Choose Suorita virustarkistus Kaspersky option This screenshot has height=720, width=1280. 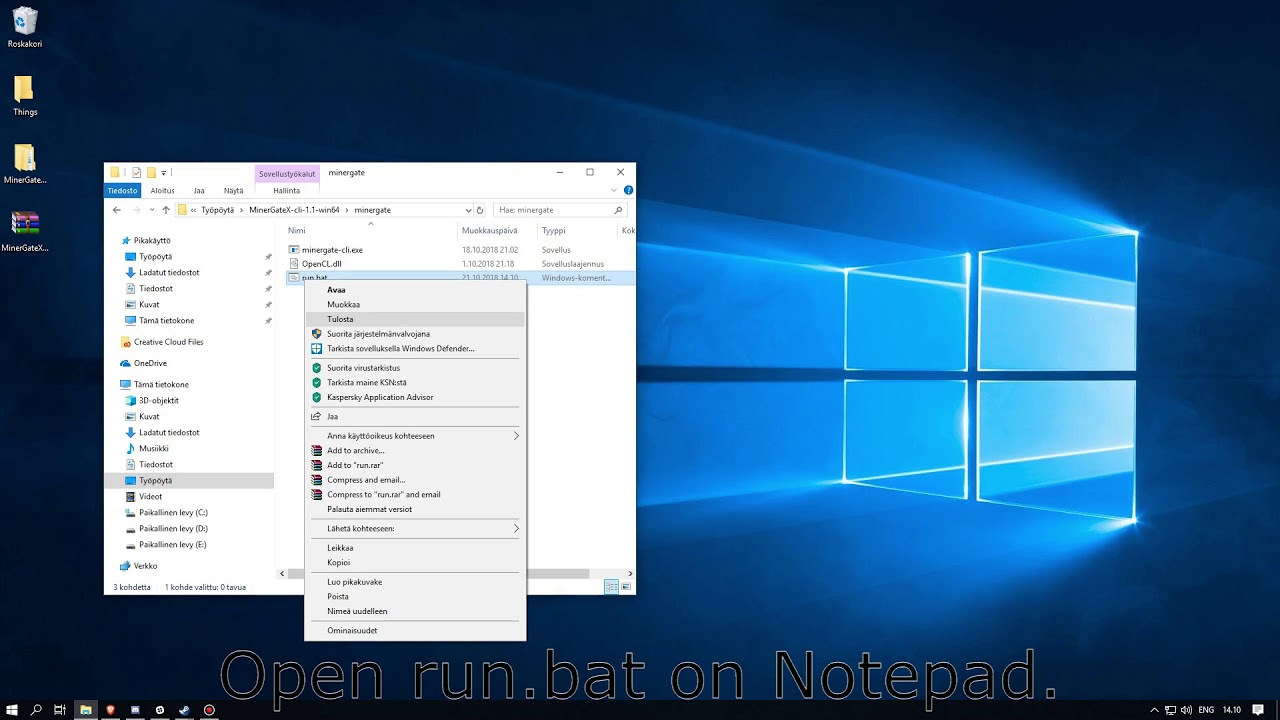tap(414, 368)
